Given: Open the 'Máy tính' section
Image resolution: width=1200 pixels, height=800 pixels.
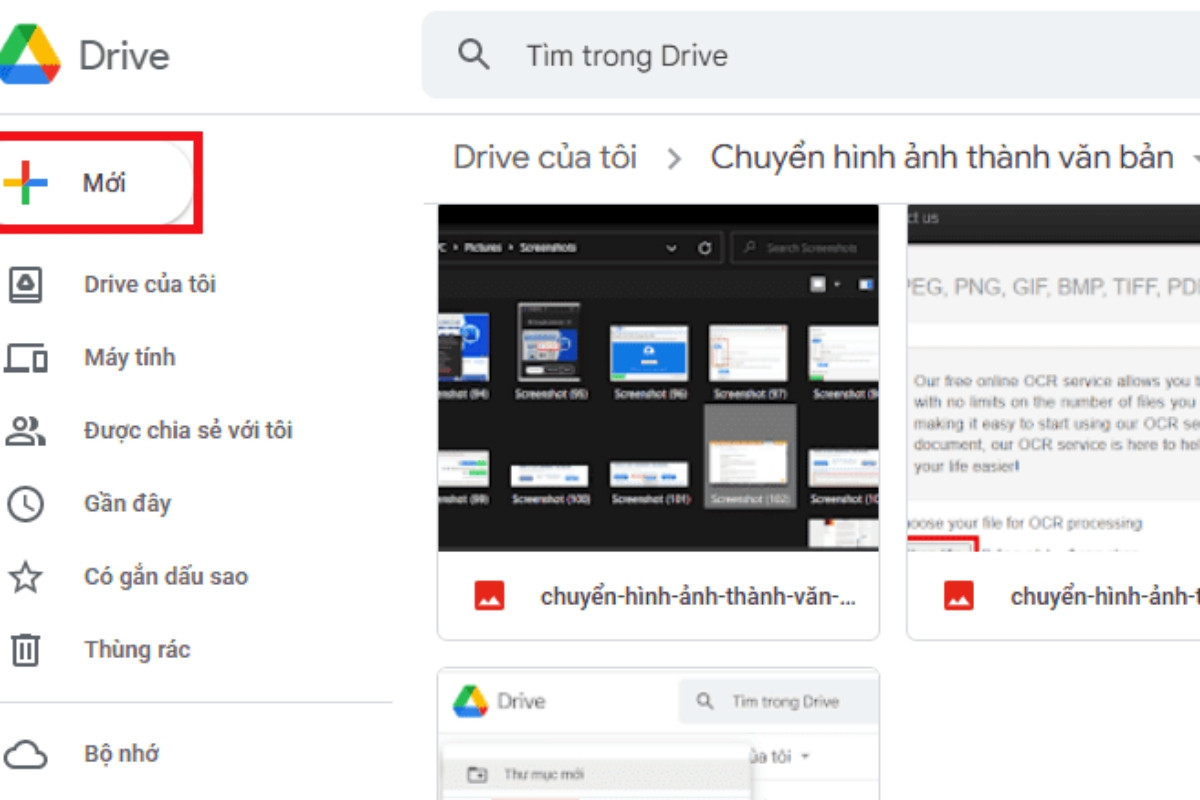Looking at the screenshot, I should point(130,357).
